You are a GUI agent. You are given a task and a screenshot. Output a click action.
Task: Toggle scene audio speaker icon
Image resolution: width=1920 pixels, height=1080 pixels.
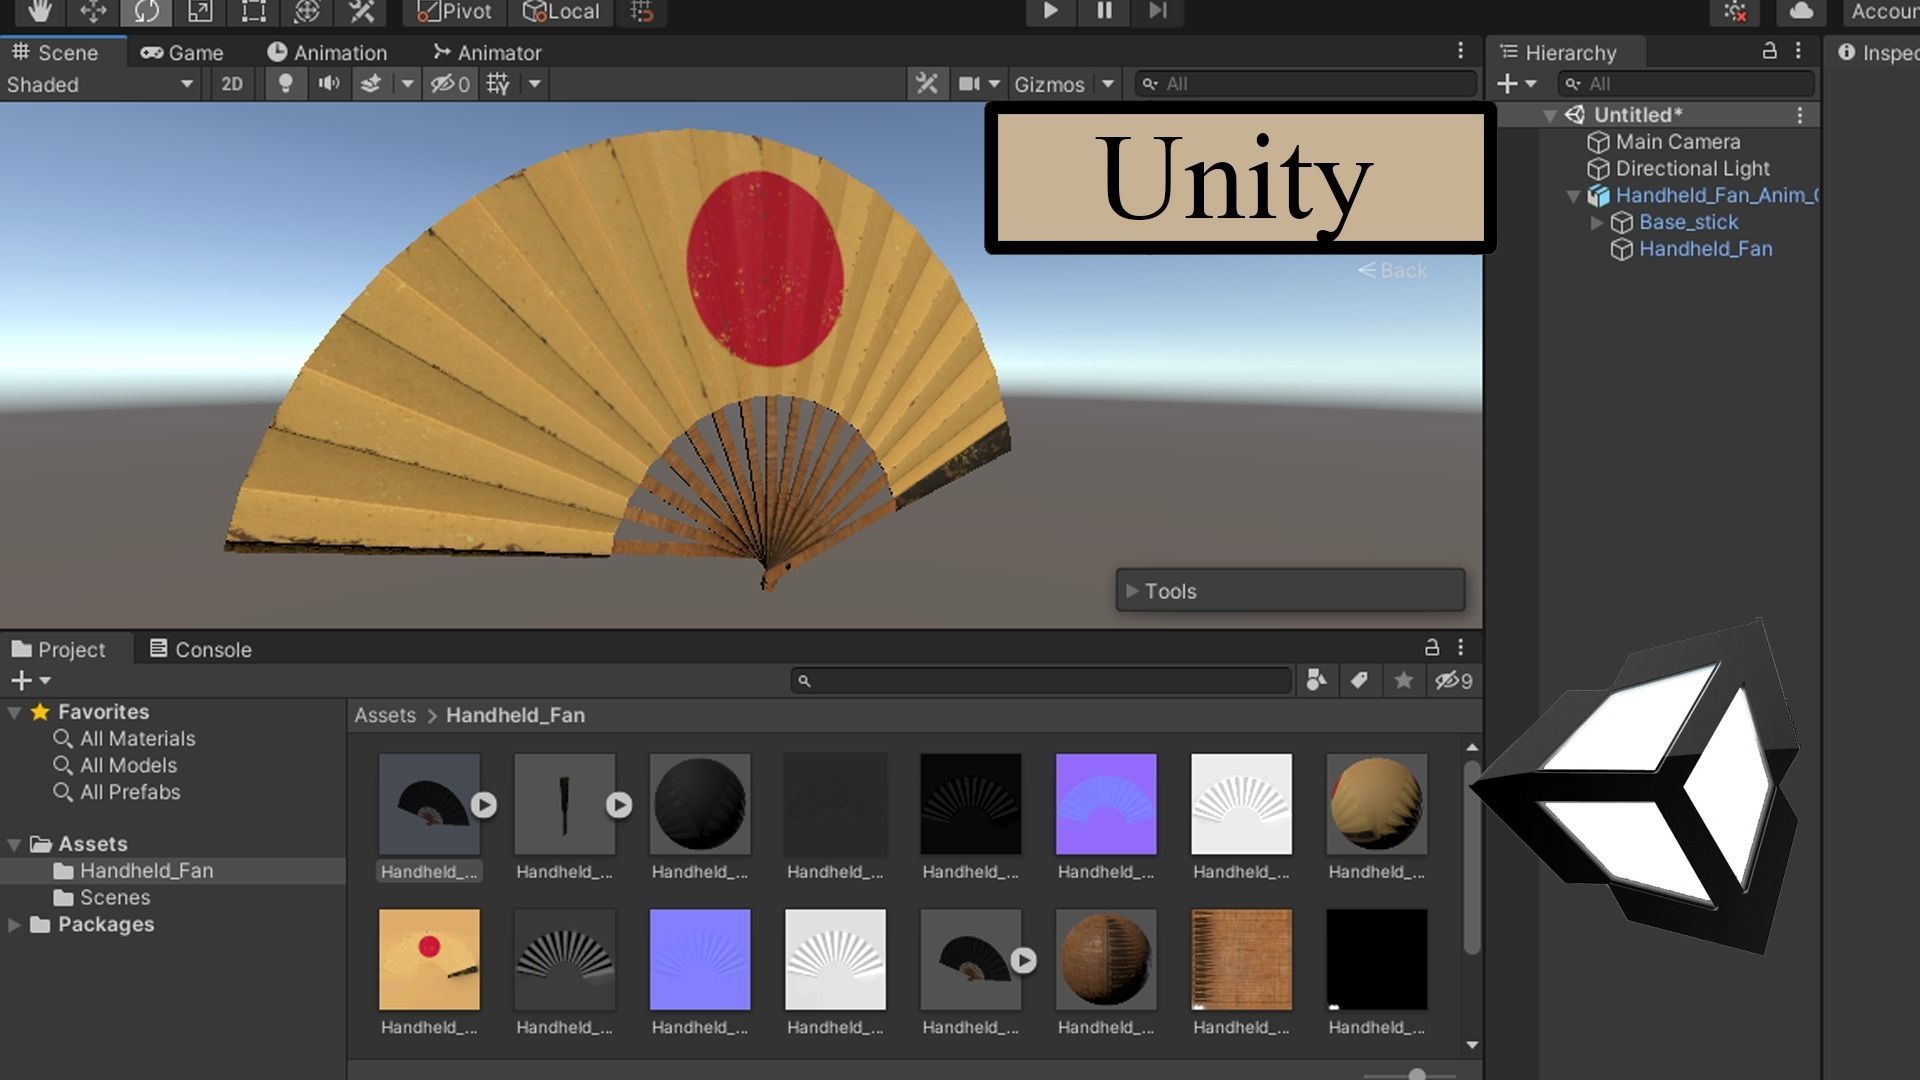[328, 84]
